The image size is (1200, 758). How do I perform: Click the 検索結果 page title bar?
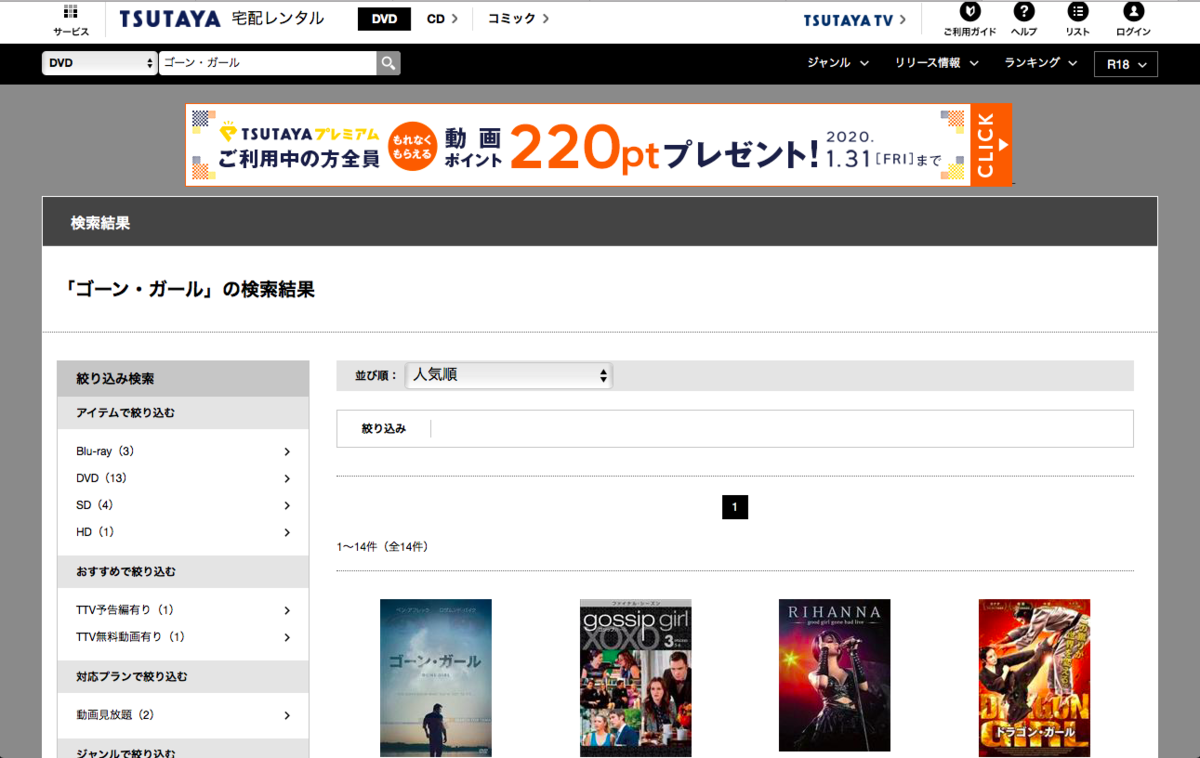[600, 222]
